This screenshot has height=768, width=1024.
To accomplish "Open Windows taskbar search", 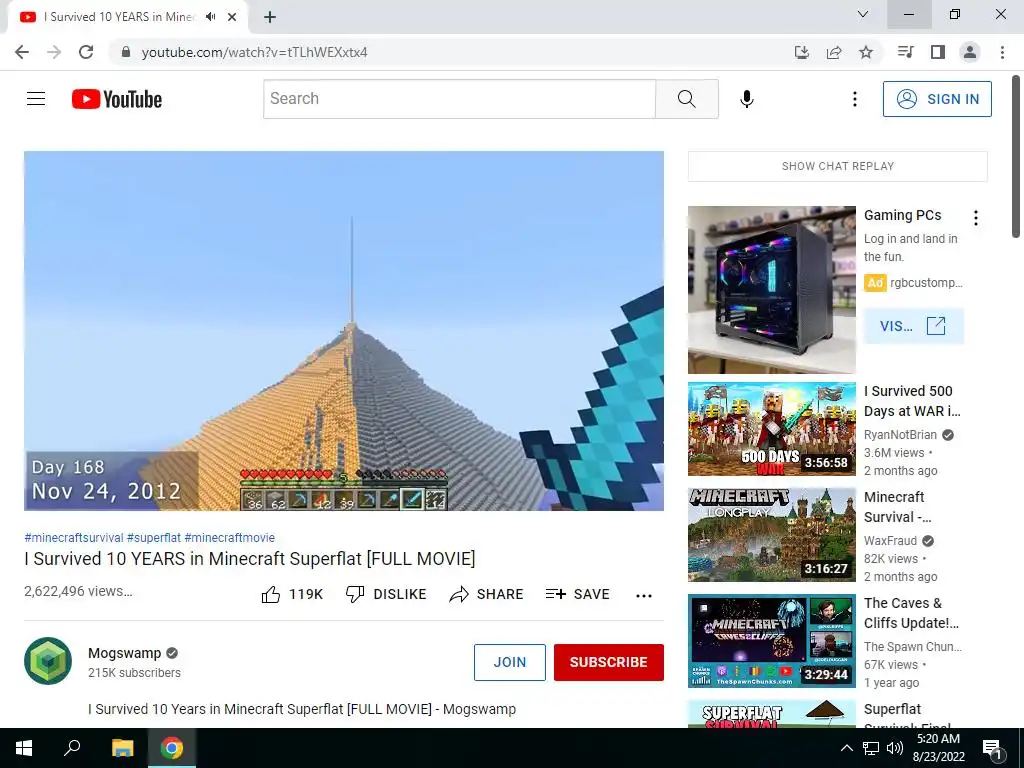I will (72, 748).
